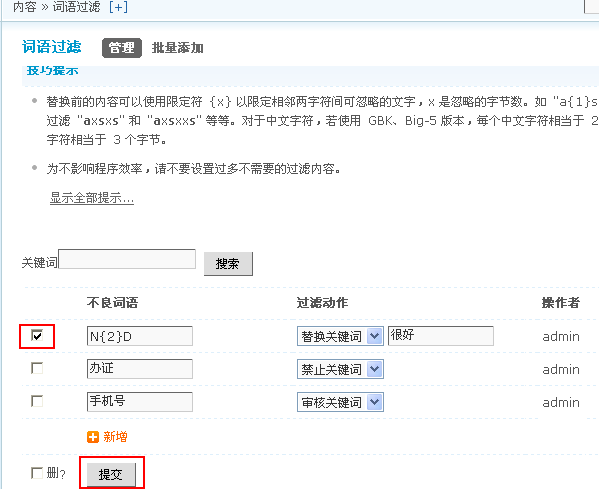Open the 批量添加 tab
The image size is (599, 489).
coord(178,48)
